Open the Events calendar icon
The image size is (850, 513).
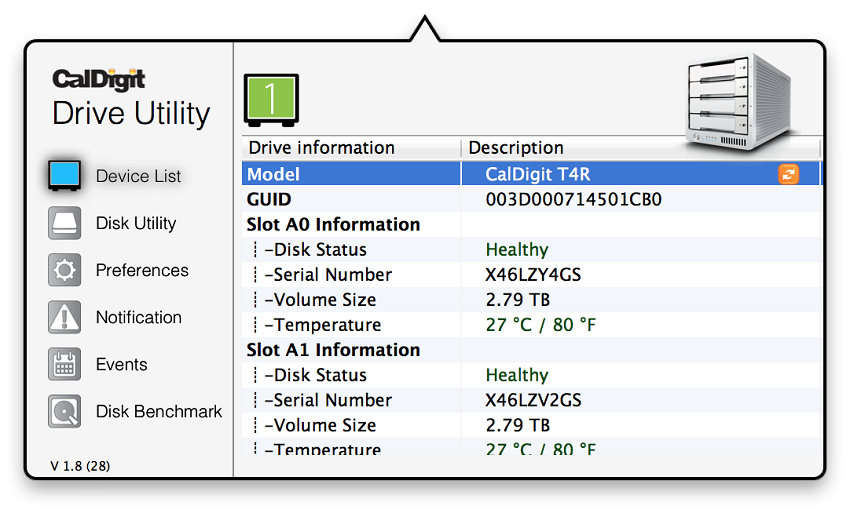[65, 364]
